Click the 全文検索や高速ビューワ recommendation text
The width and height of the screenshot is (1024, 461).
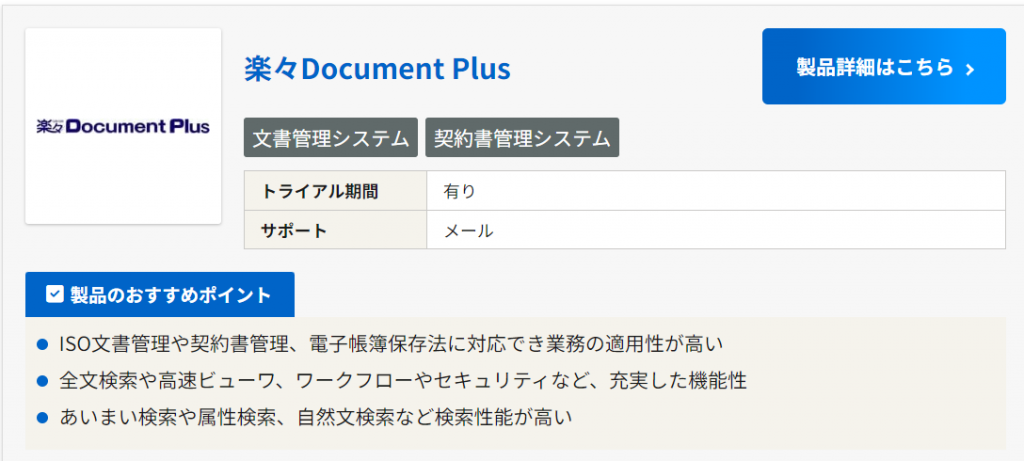[x=402, y=380]
